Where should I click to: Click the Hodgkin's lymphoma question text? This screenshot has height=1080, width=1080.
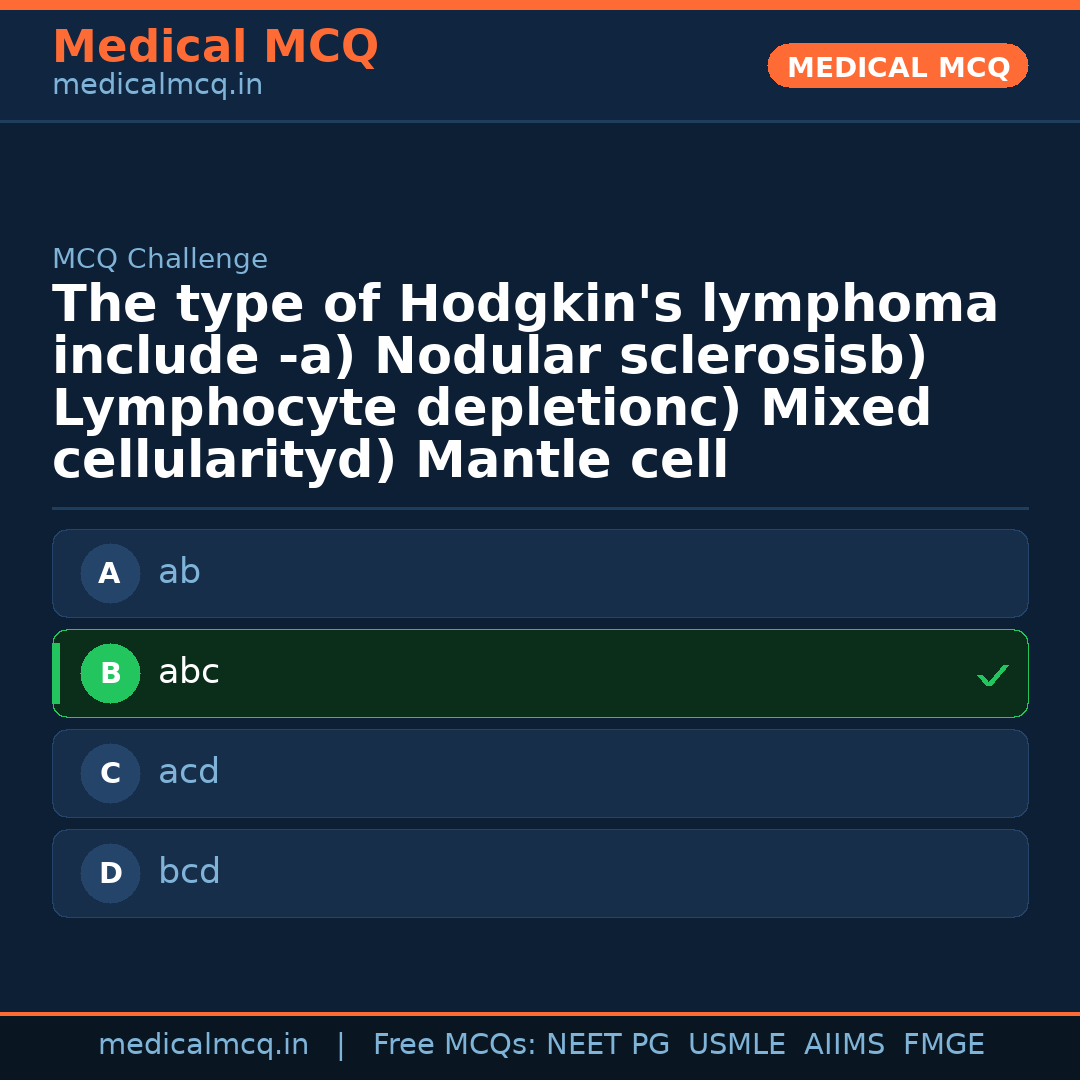(525, 382)
